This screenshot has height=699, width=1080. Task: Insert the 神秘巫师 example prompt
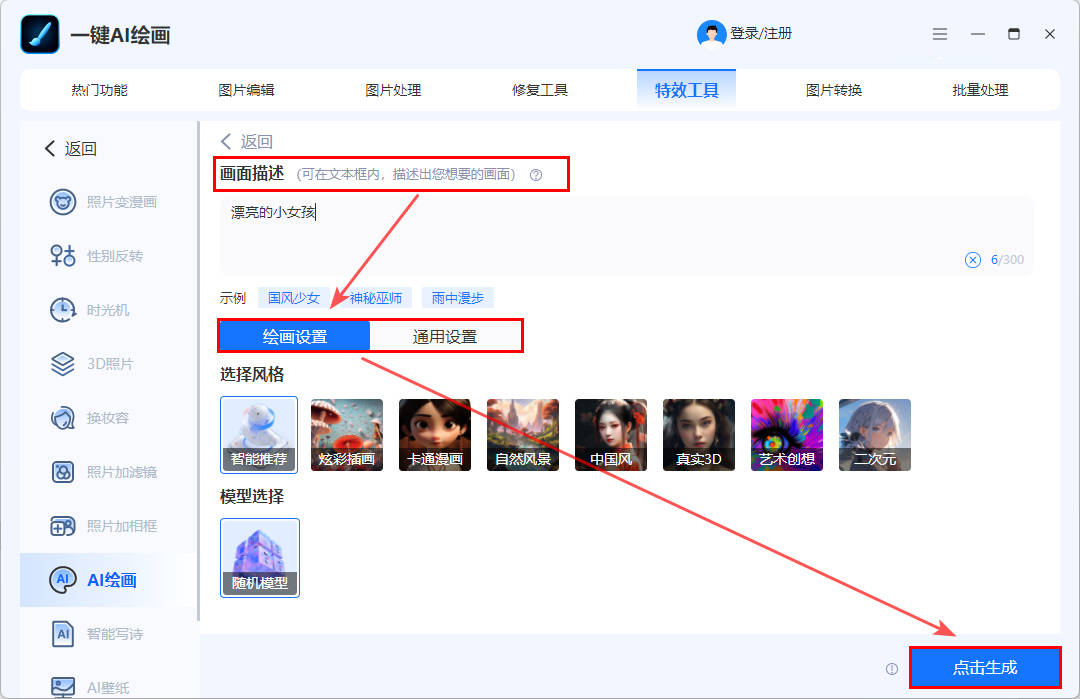coord(376,298)
